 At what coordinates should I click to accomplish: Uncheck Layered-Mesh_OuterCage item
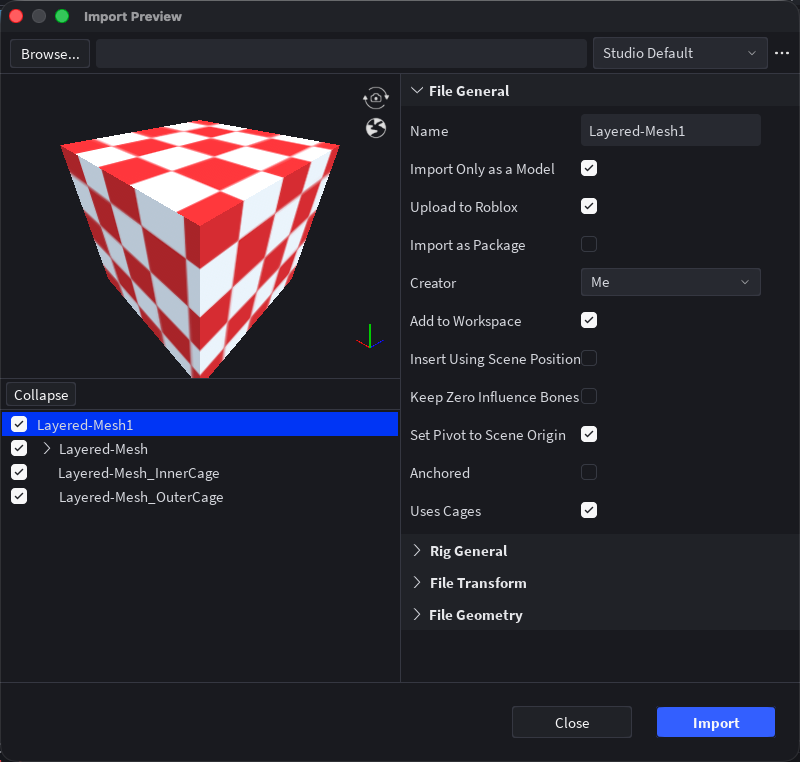pos(19,496)
